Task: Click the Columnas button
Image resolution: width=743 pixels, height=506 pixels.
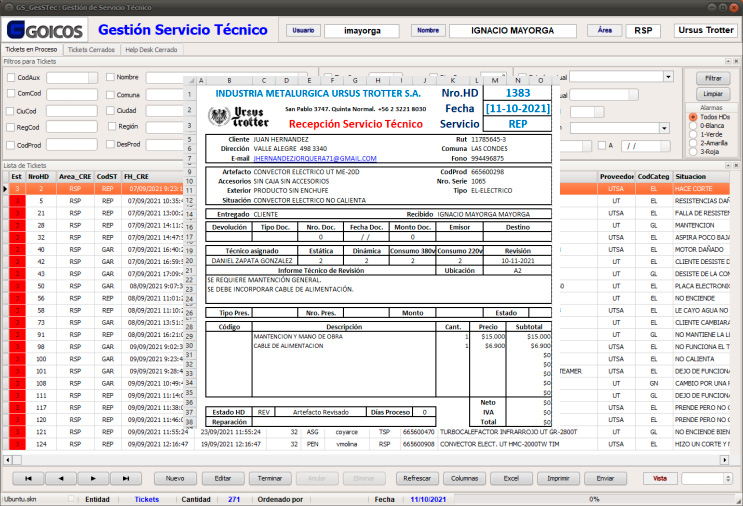Action: pyautogui.click(x=464, y=479)
